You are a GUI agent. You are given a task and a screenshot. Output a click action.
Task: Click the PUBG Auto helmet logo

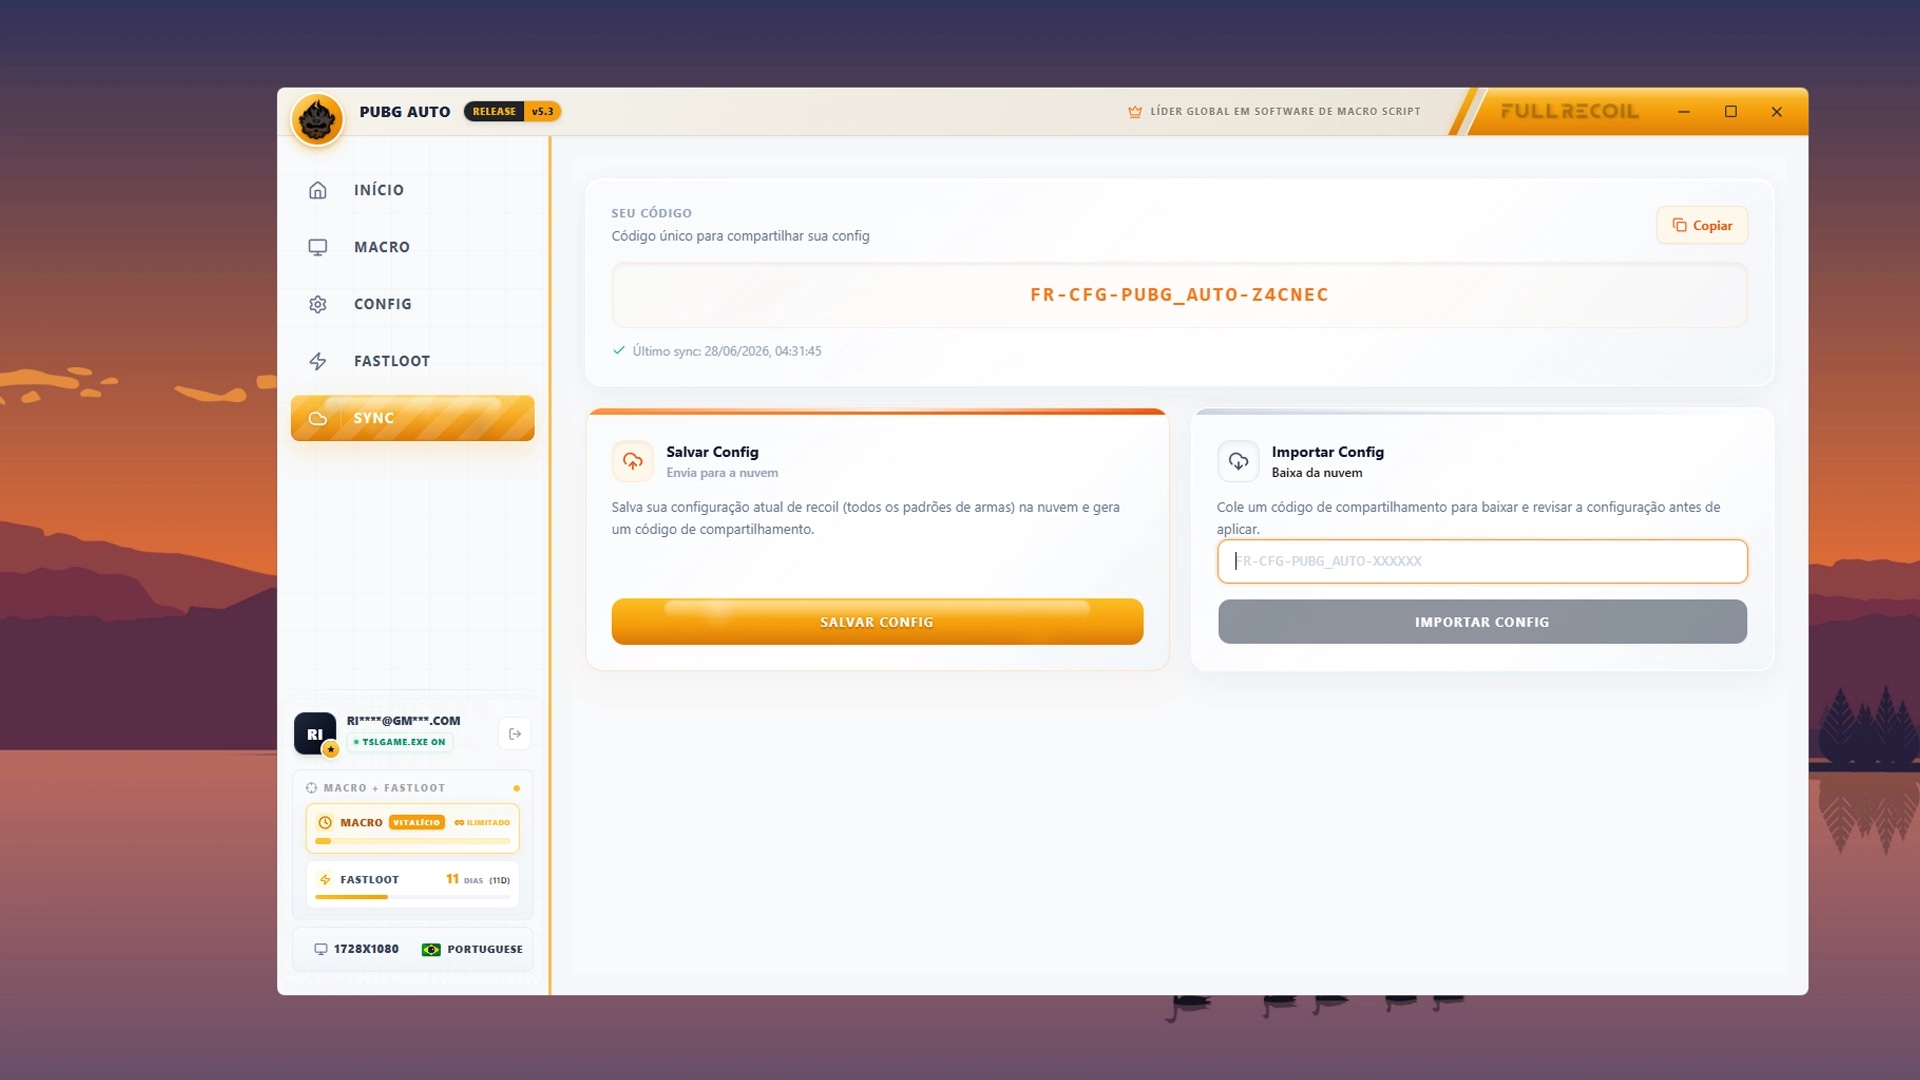coord(317,120)
